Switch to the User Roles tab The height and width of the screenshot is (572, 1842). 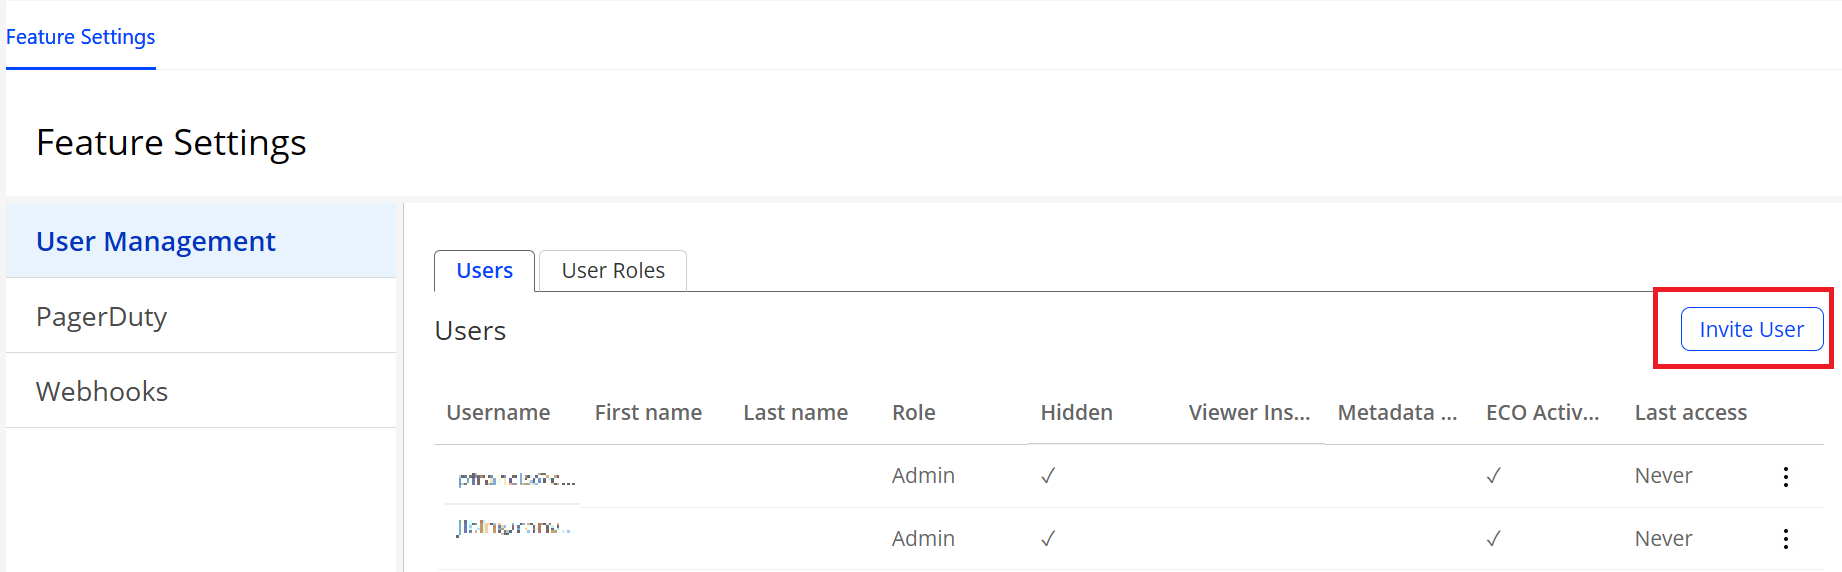point(613,271)
